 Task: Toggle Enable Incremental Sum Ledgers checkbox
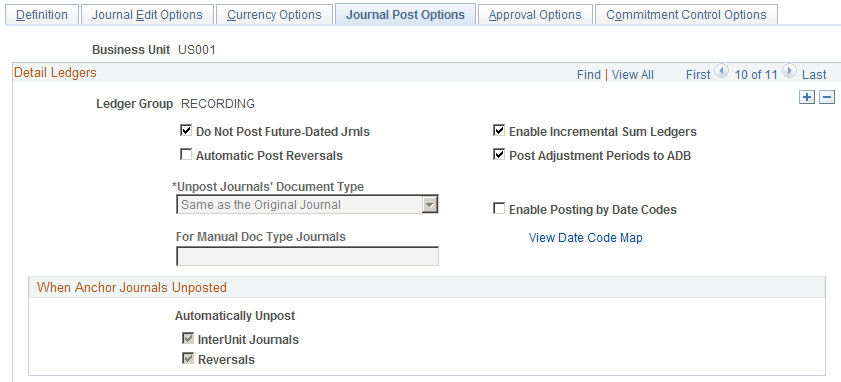point(499,130)
